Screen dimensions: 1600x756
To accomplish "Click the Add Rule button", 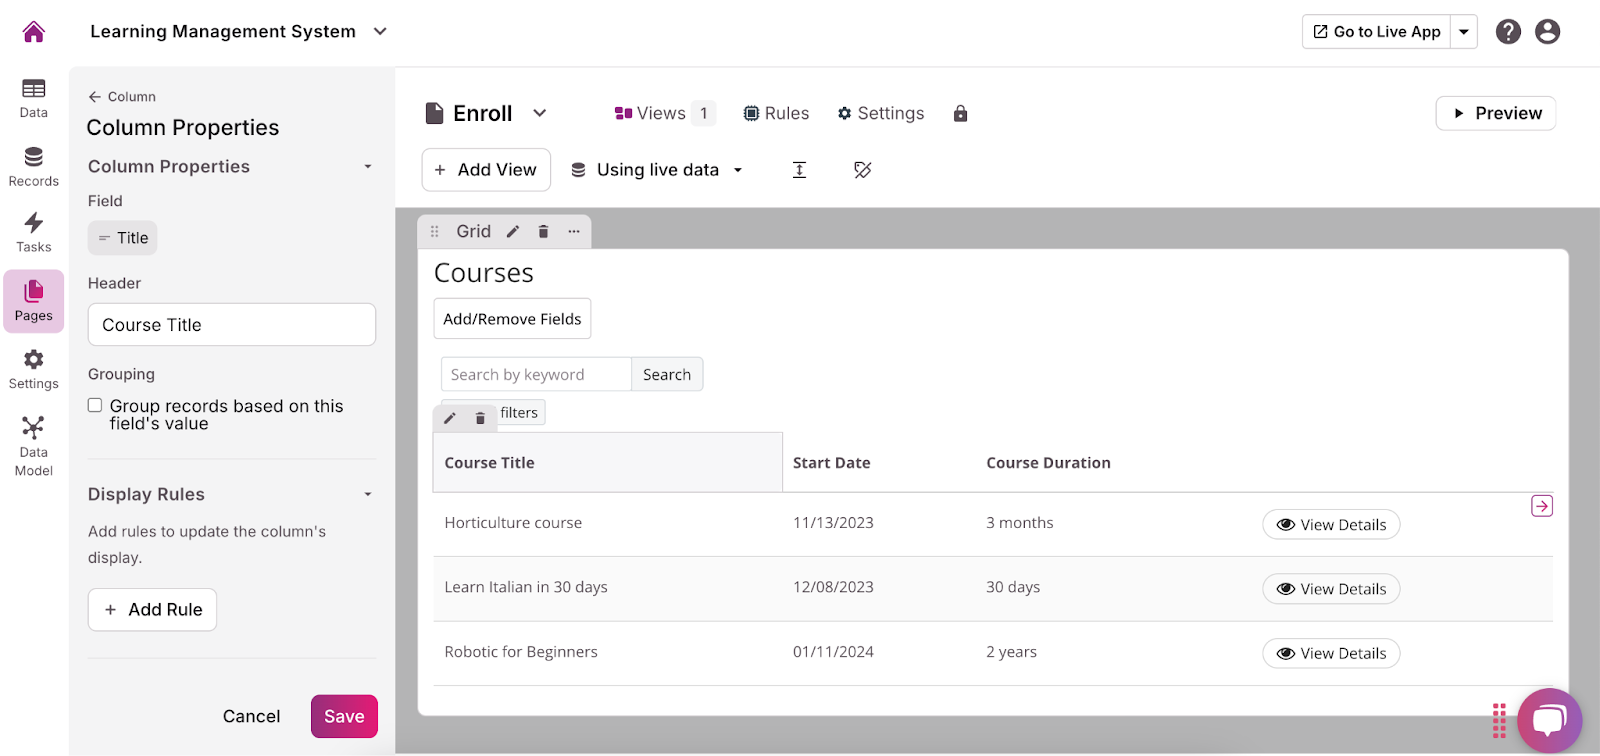I will [x=153, y=610].
